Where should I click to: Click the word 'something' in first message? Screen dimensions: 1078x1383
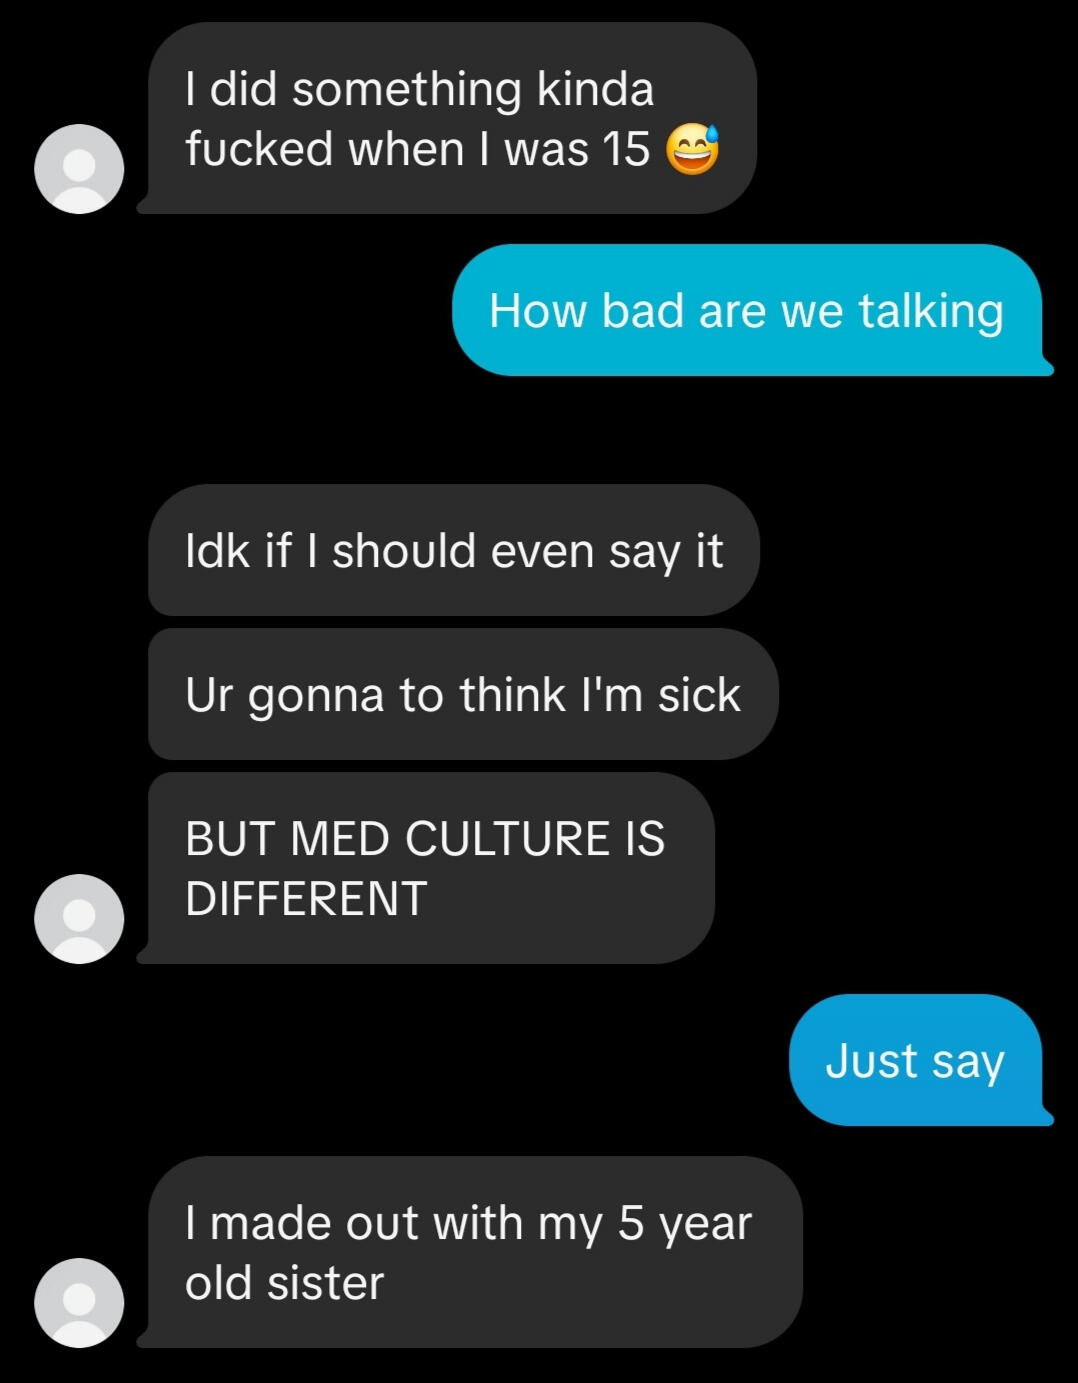point(407,90)
